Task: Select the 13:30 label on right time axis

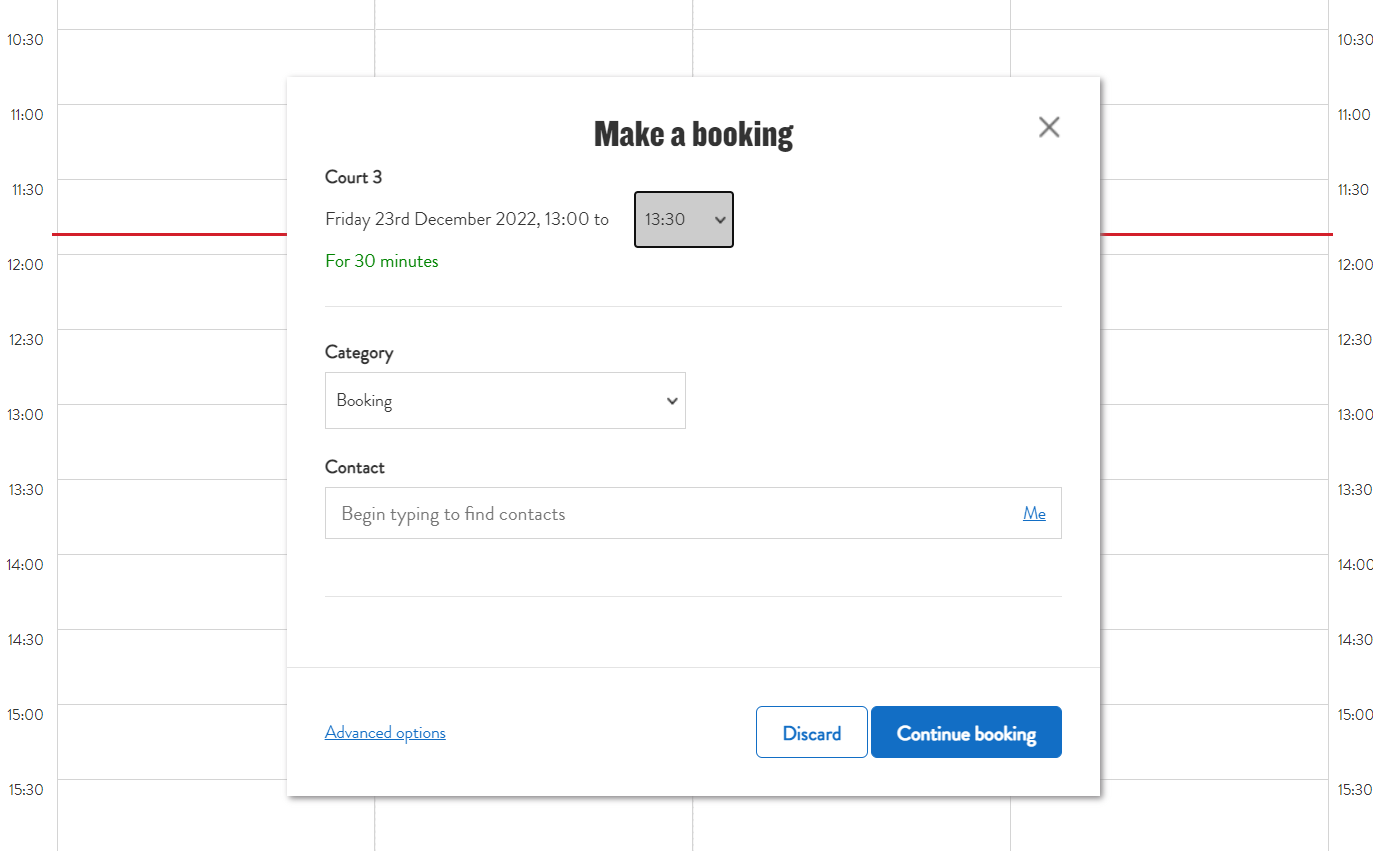Action: pyautogui.click(x=1355, y=489)
